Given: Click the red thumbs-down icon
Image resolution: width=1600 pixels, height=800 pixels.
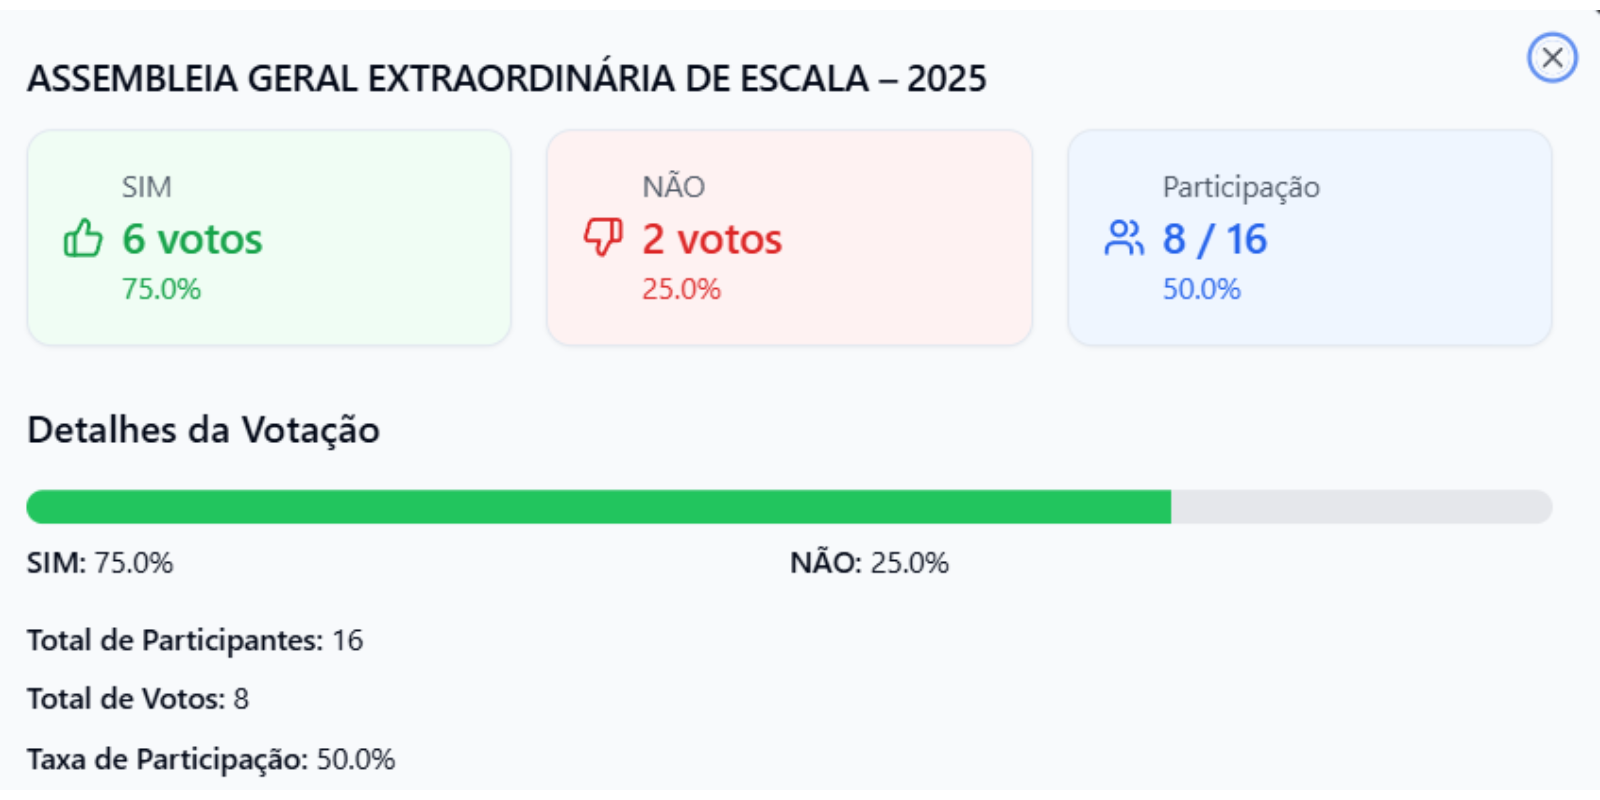Looking at the screenshot, I should coord(603,238).
